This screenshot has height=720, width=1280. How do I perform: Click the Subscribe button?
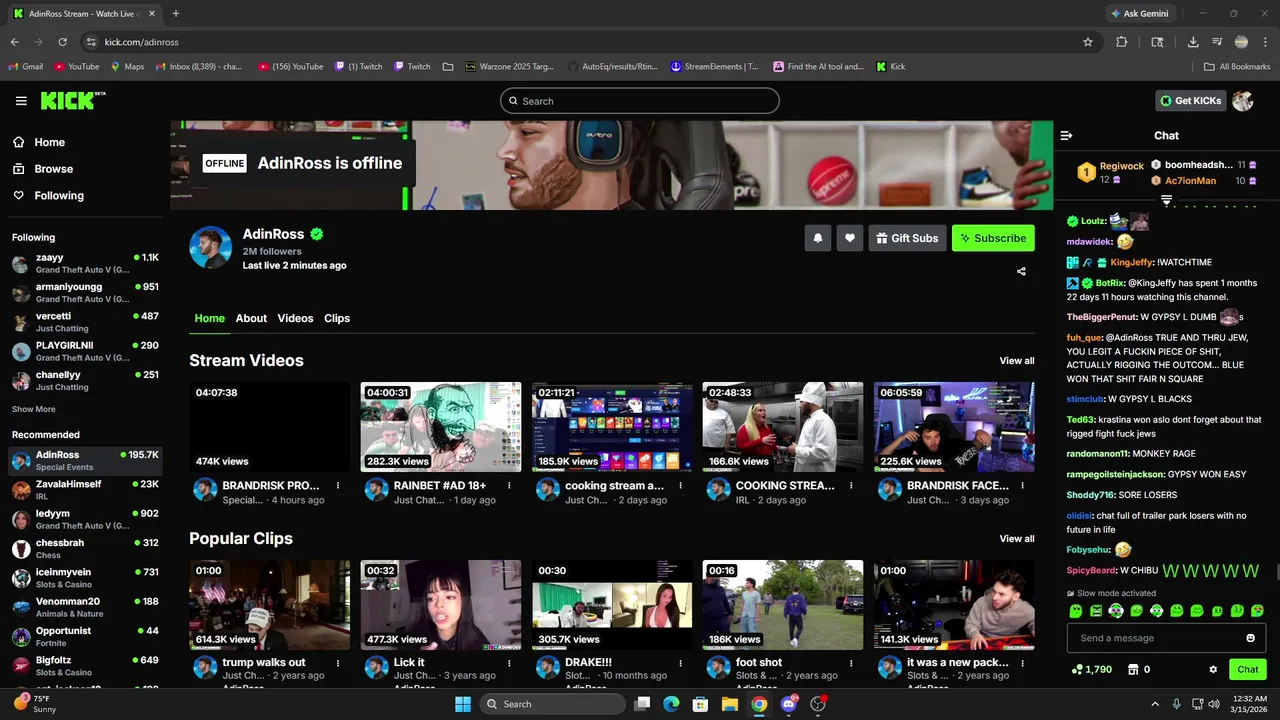pos(993,238)
